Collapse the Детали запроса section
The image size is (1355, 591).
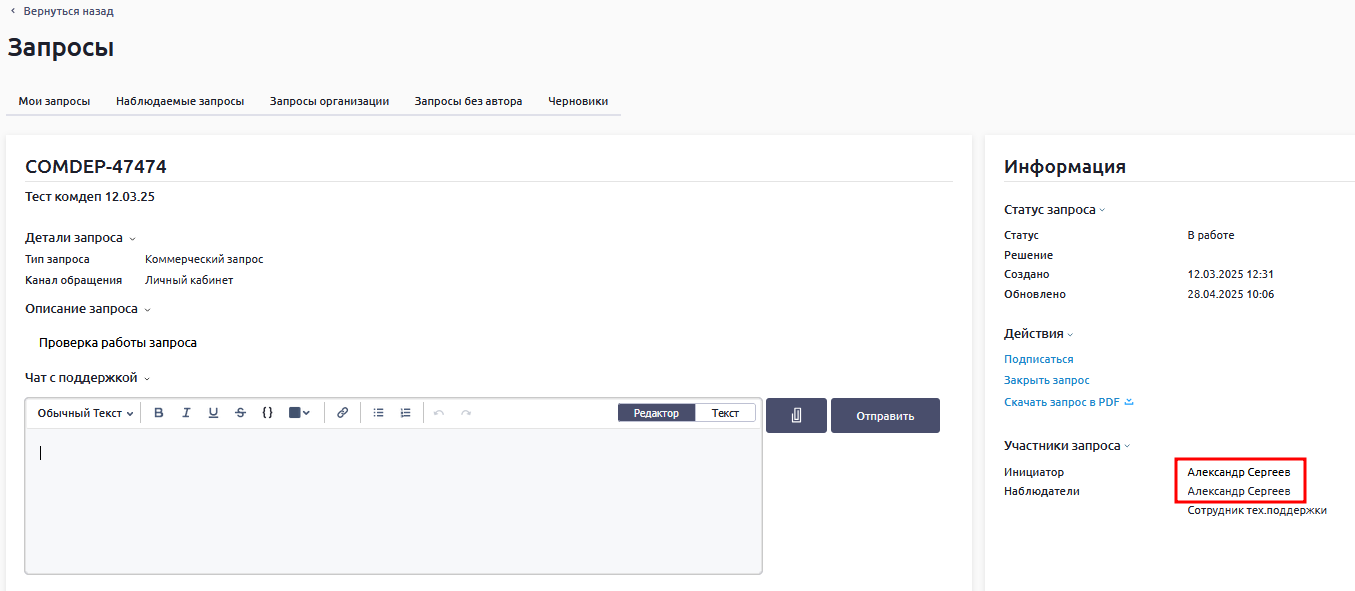point(80,238)
